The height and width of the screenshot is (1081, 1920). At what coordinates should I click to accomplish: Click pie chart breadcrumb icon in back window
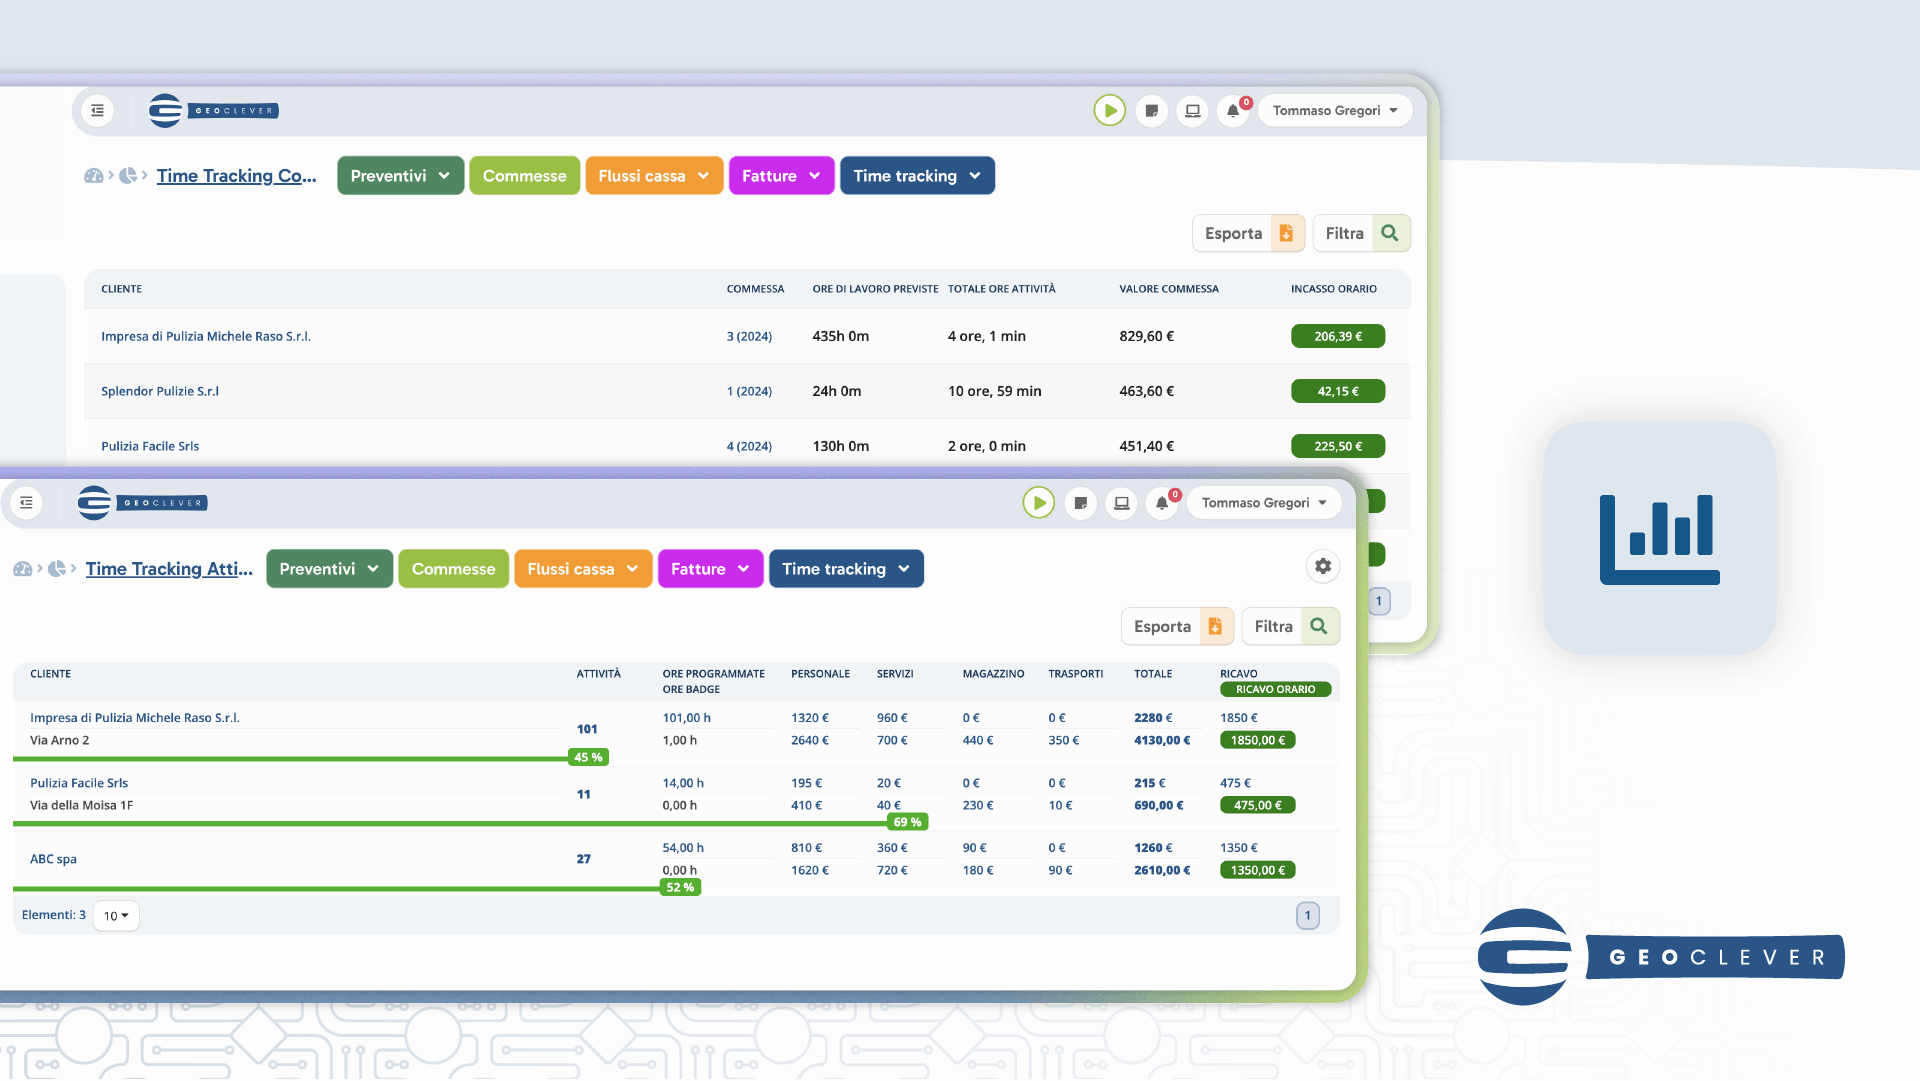128,176
